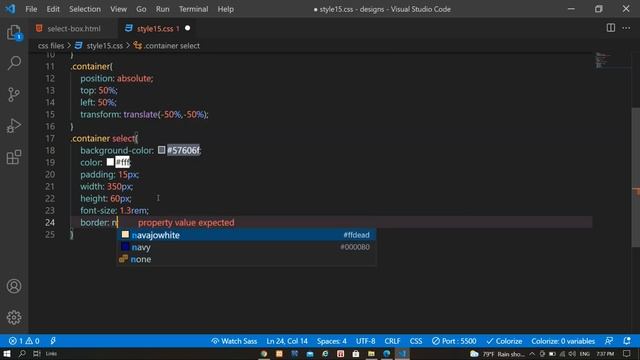
Task: Click the unsaved dot on style15.css tab
Action: (187, 28)
